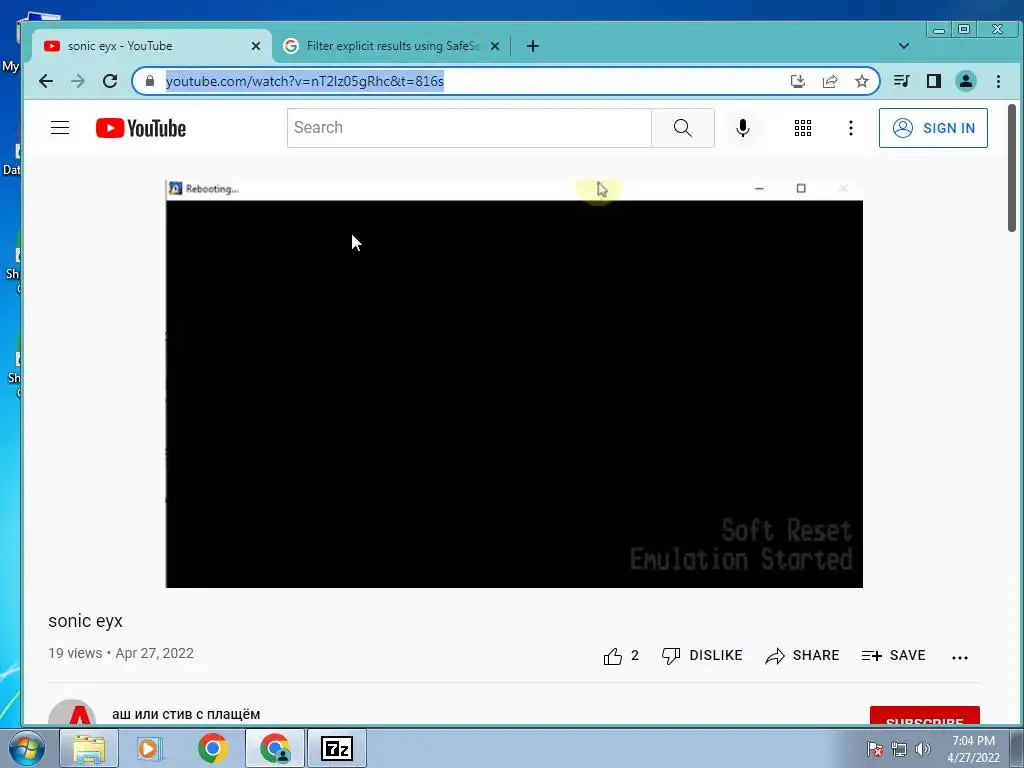Reload the current page

(x=110, y=81)
